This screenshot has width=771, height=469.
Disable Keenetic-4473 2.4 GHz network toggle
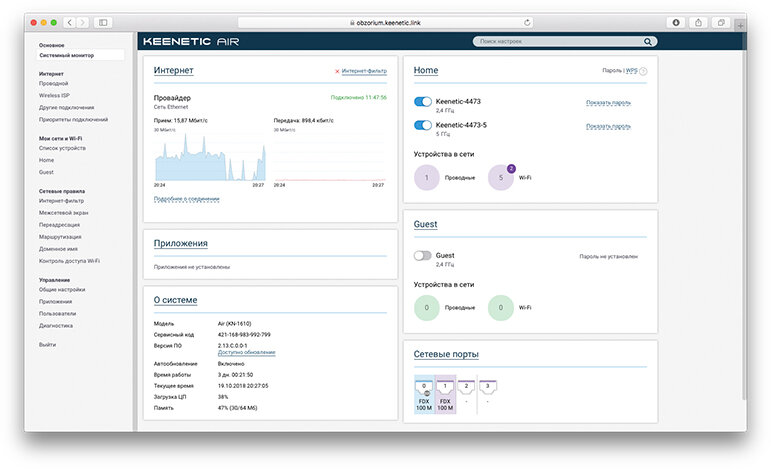[x=422, y=101]
